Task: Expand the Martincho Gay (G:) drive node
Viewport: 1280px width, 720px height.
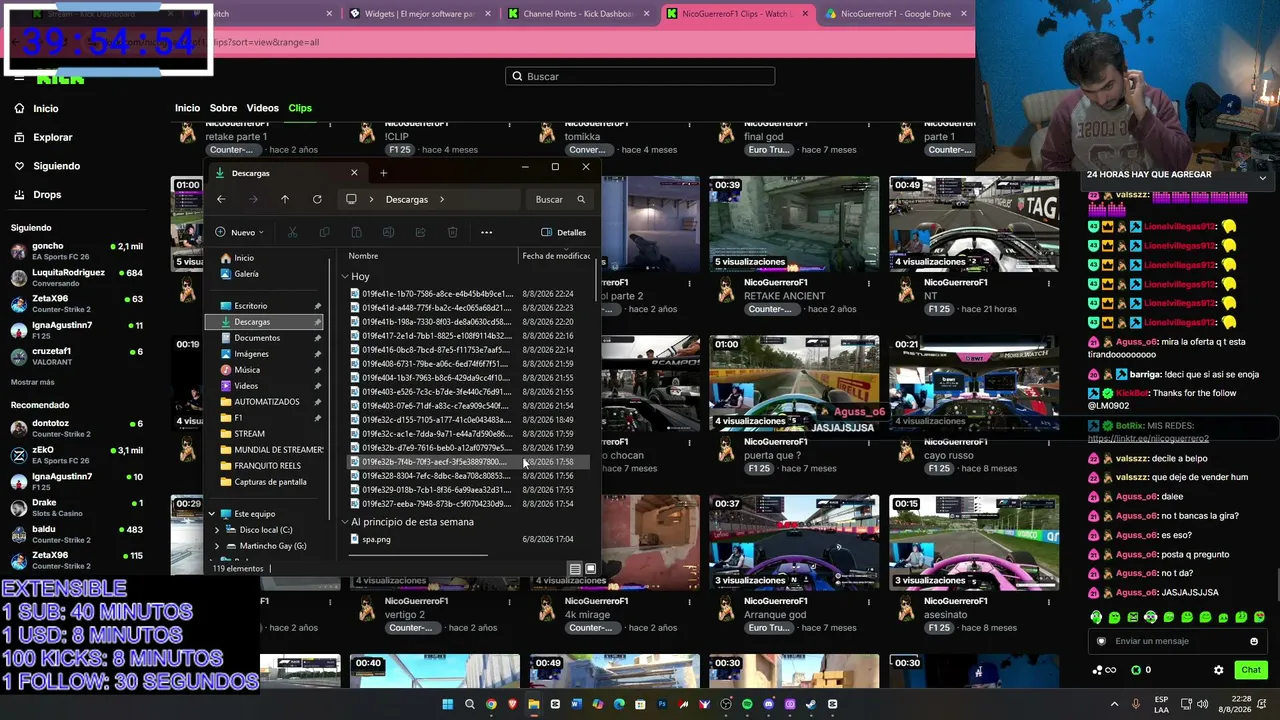Action: [x=217, y=546]
